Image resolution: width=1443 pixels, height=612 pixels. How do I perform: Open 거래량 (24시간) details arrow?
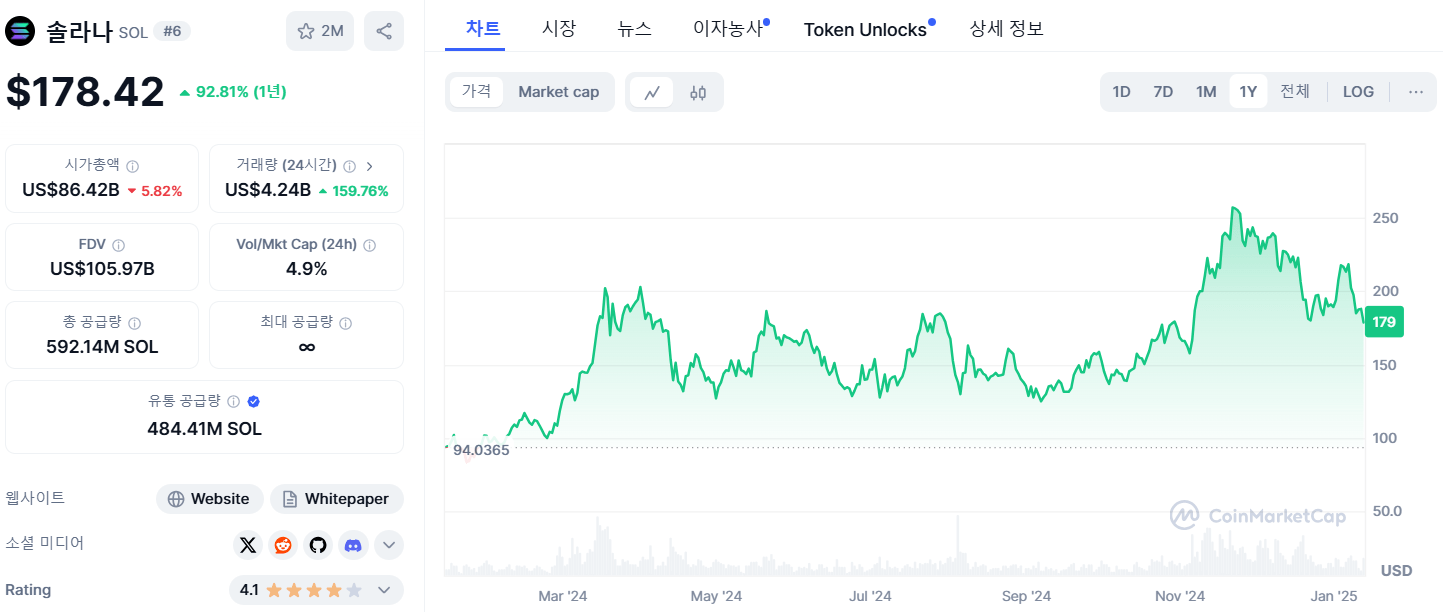point(368,166)
